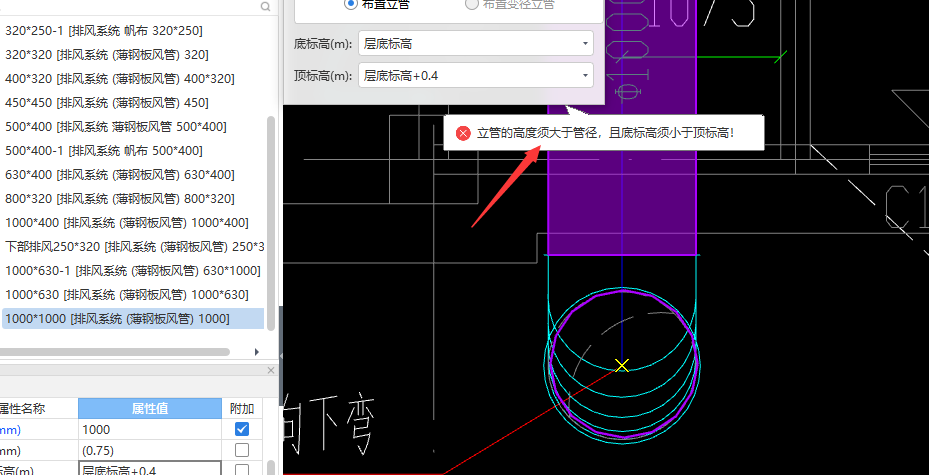Click the search magnifier icon above the list

pos(266,7)
